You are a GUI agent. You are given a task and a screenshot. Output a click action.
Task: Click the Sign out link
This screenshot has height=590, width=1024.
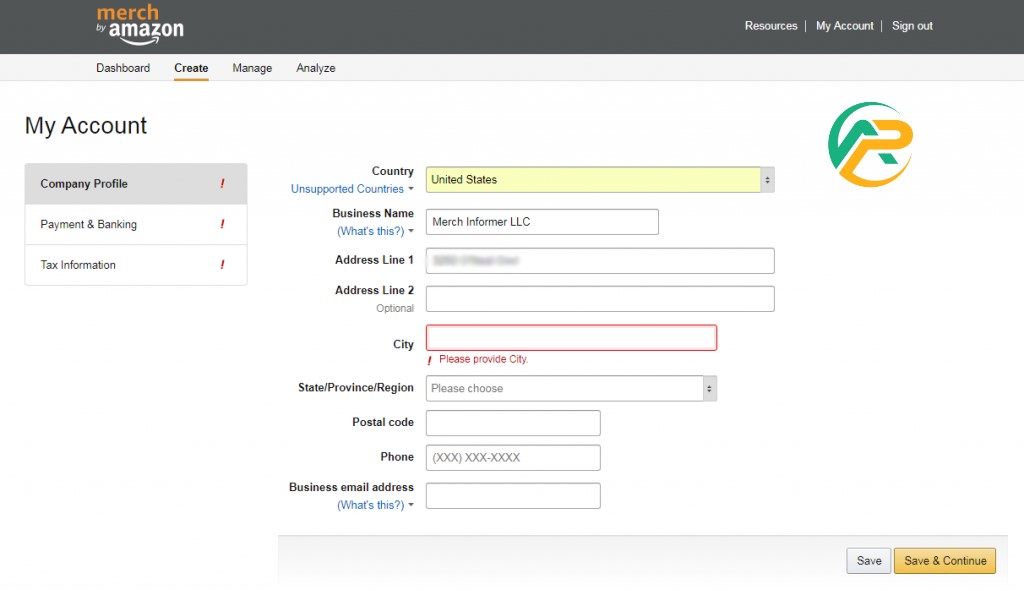tap(912, 26)
